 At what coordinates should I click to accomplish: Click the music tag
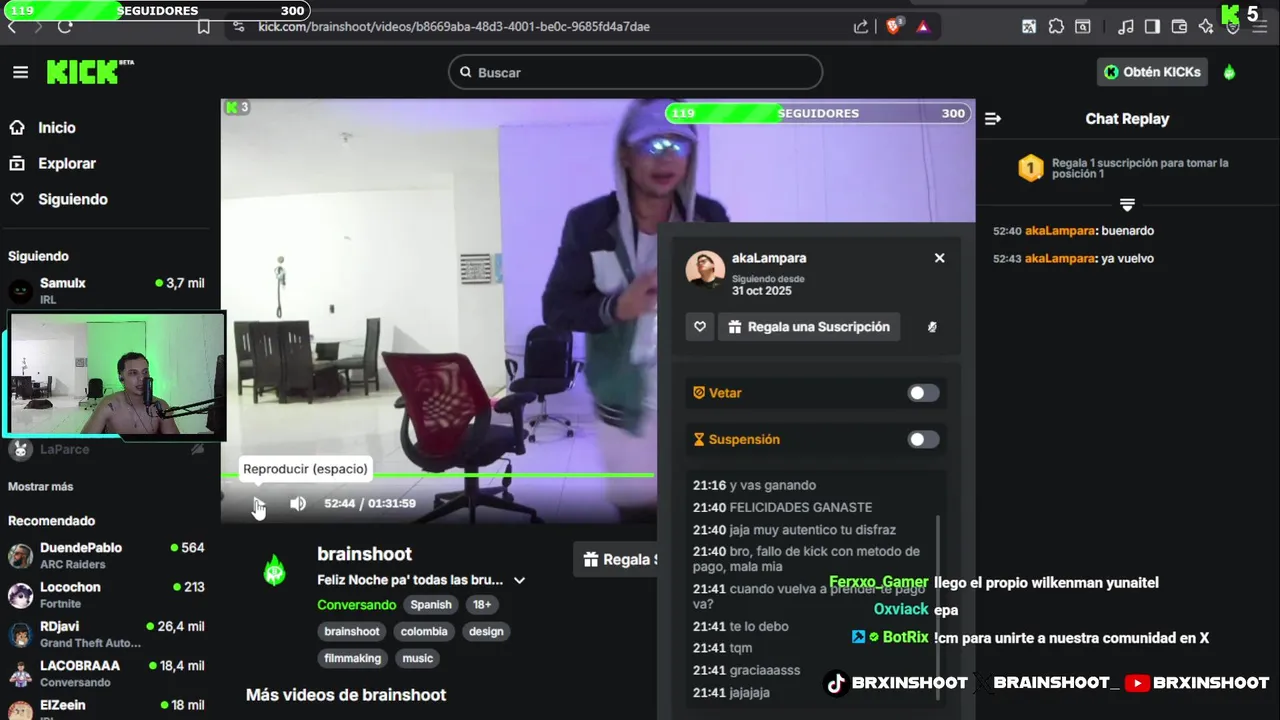tap(418, 658)
